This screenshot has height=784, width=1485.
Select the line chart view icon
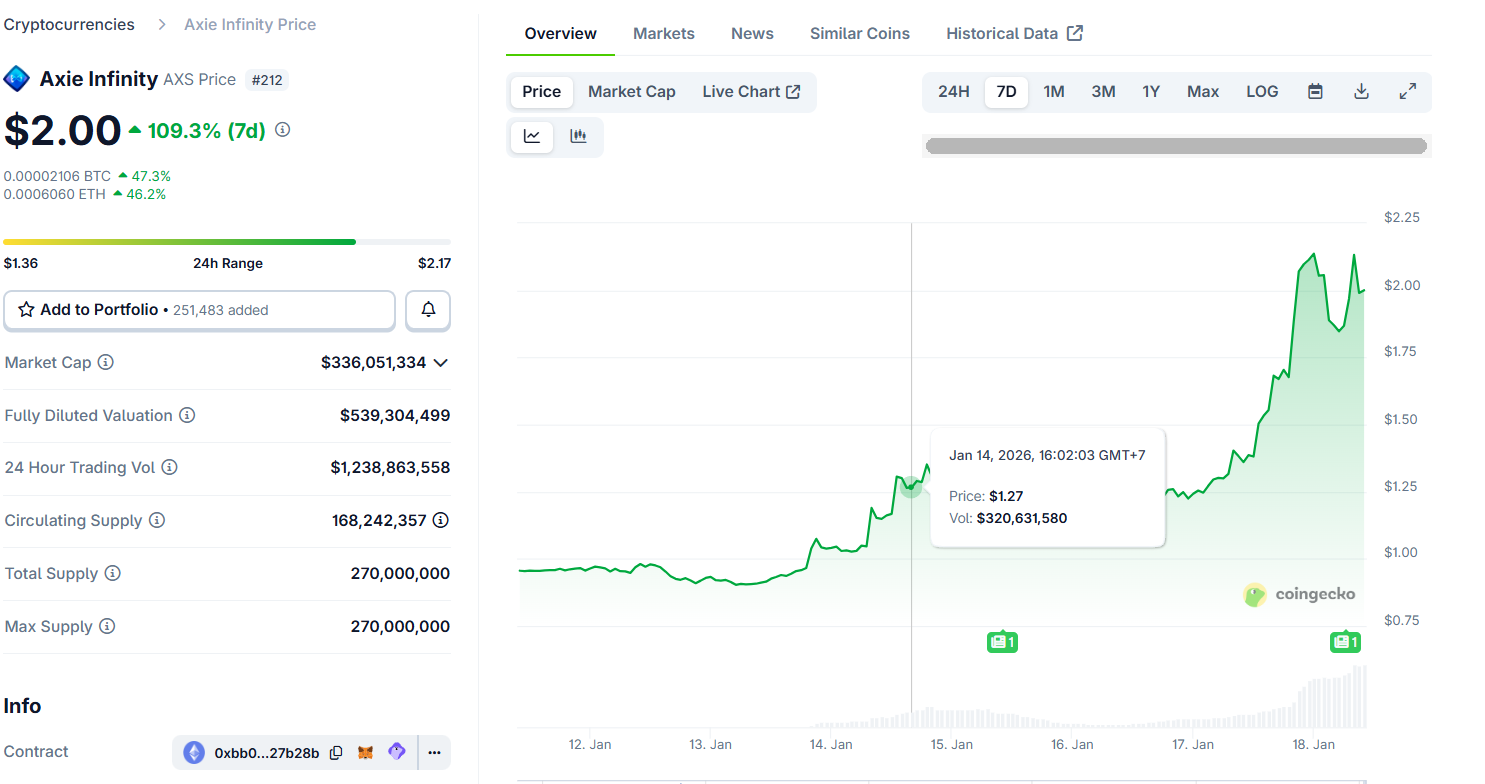[532, 137]
